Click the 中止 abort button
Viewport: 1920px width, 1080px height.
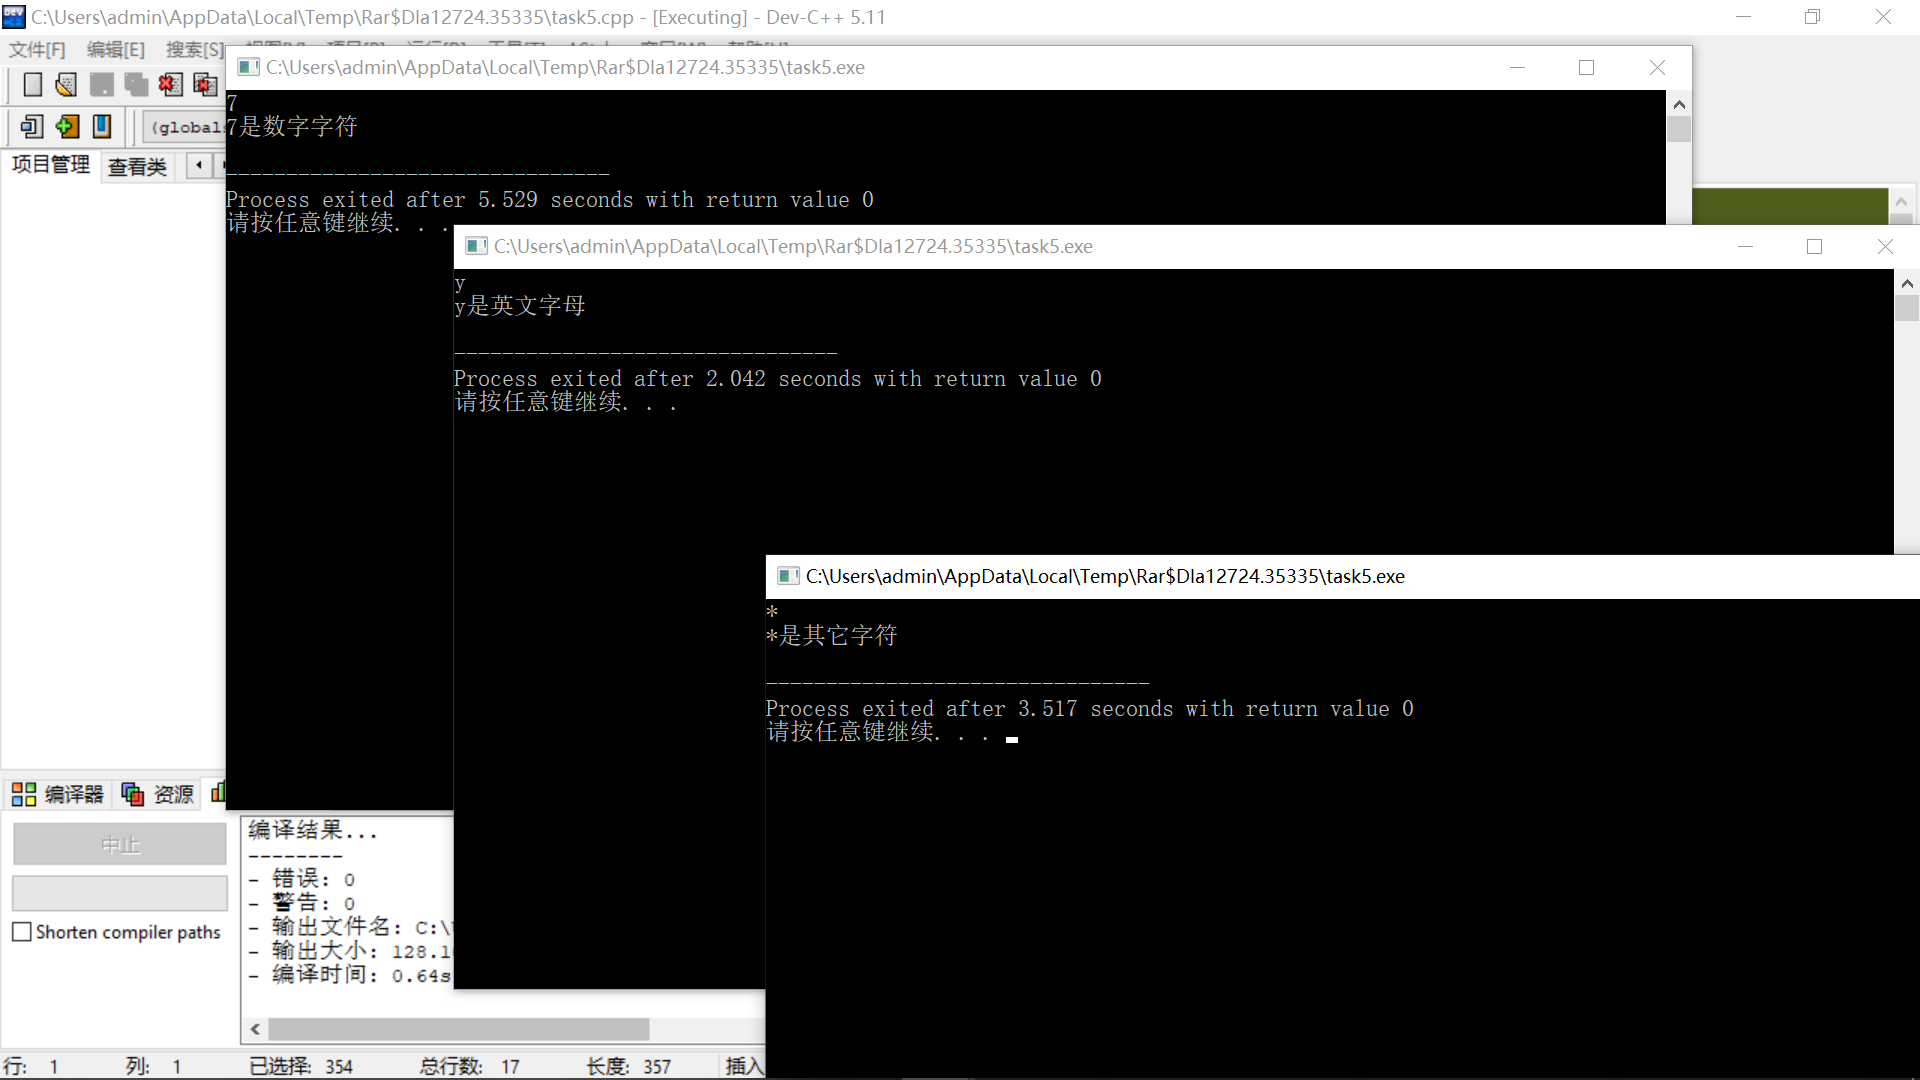(120, 845)
